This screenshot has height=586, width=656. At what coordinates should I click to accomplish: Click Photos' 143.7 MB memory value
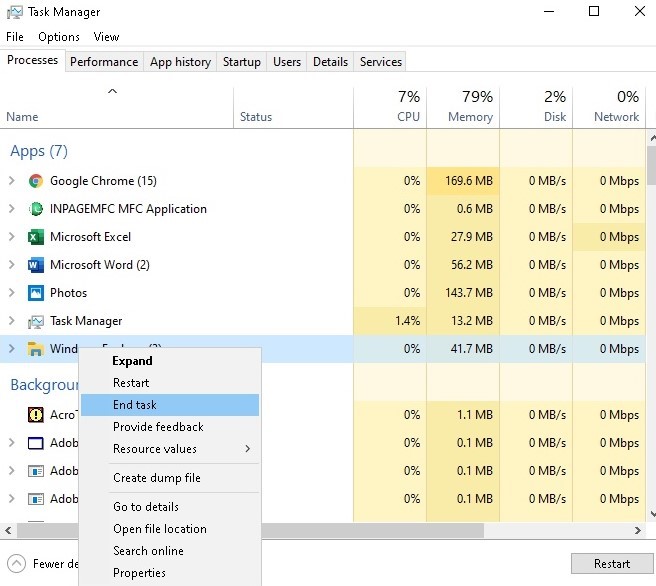point(469,293)
